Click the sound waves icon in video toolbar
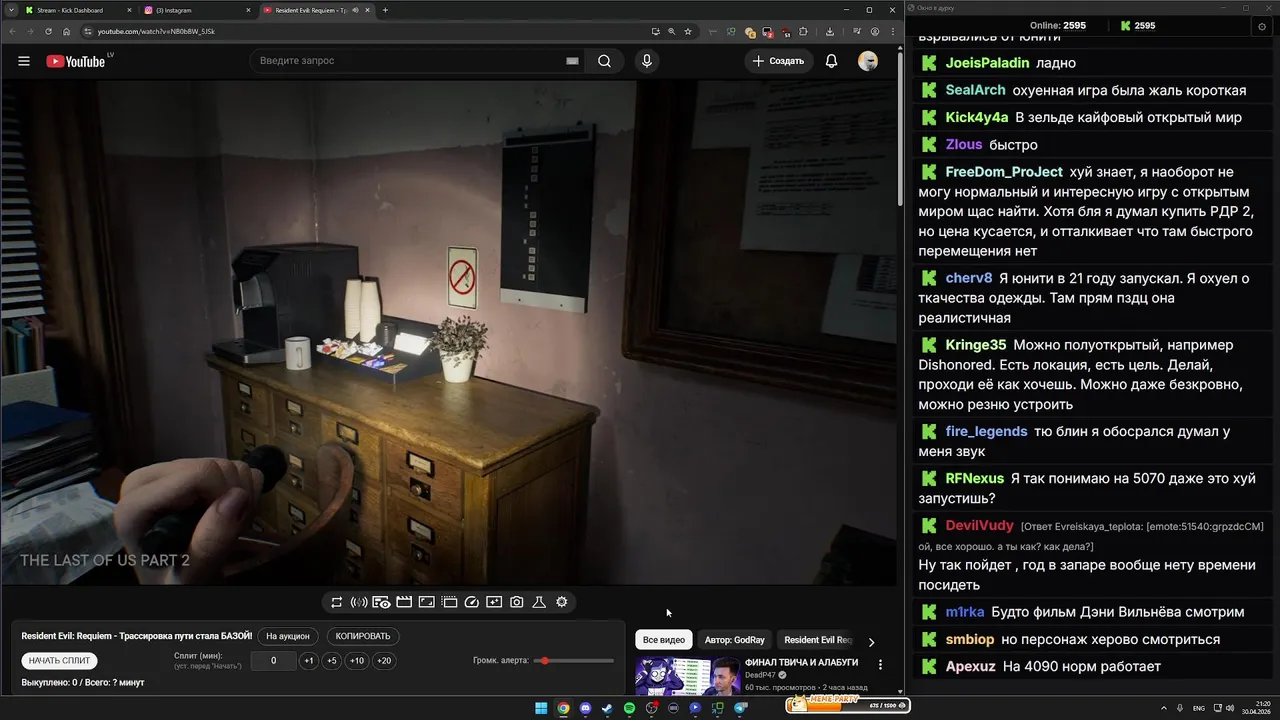 pos(359,602)
